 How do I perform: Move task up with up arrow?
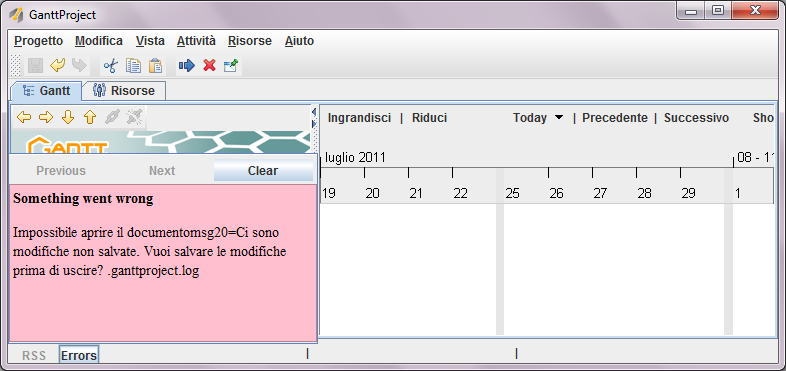pyautogui.click(x=90, y=117)
